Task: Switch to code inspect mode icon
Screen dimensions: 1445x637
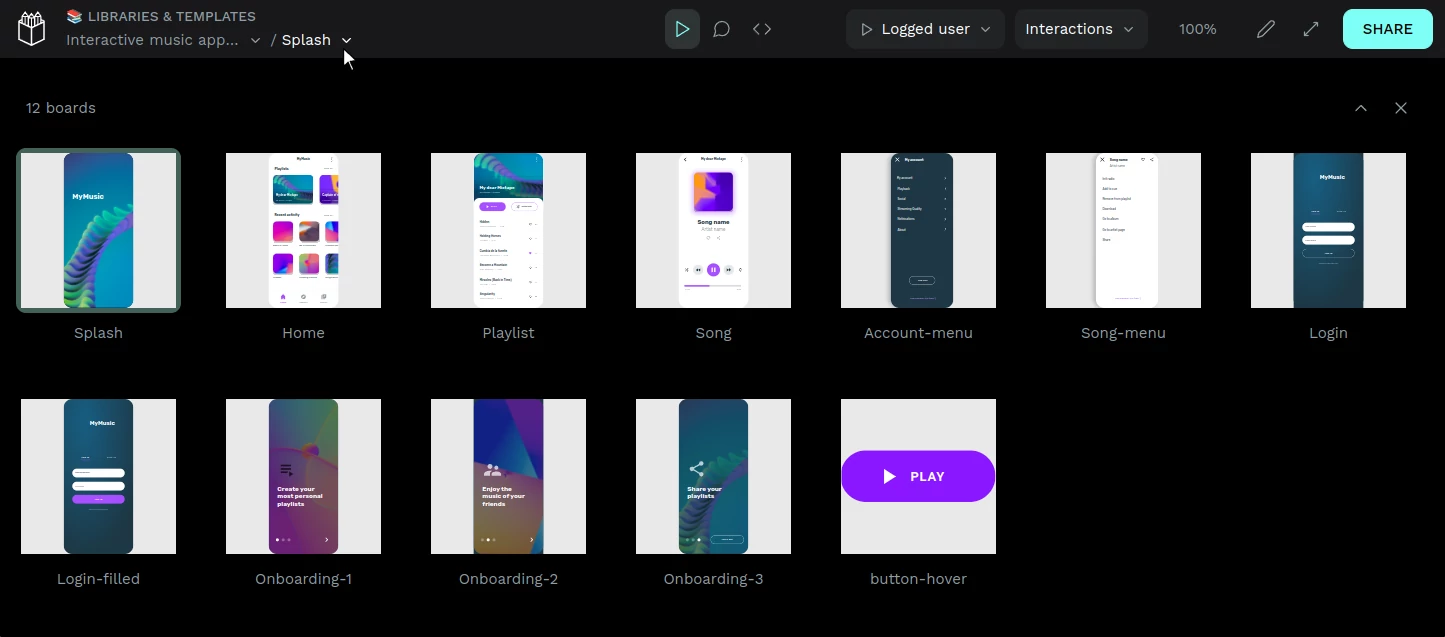Action: [762, 29]
